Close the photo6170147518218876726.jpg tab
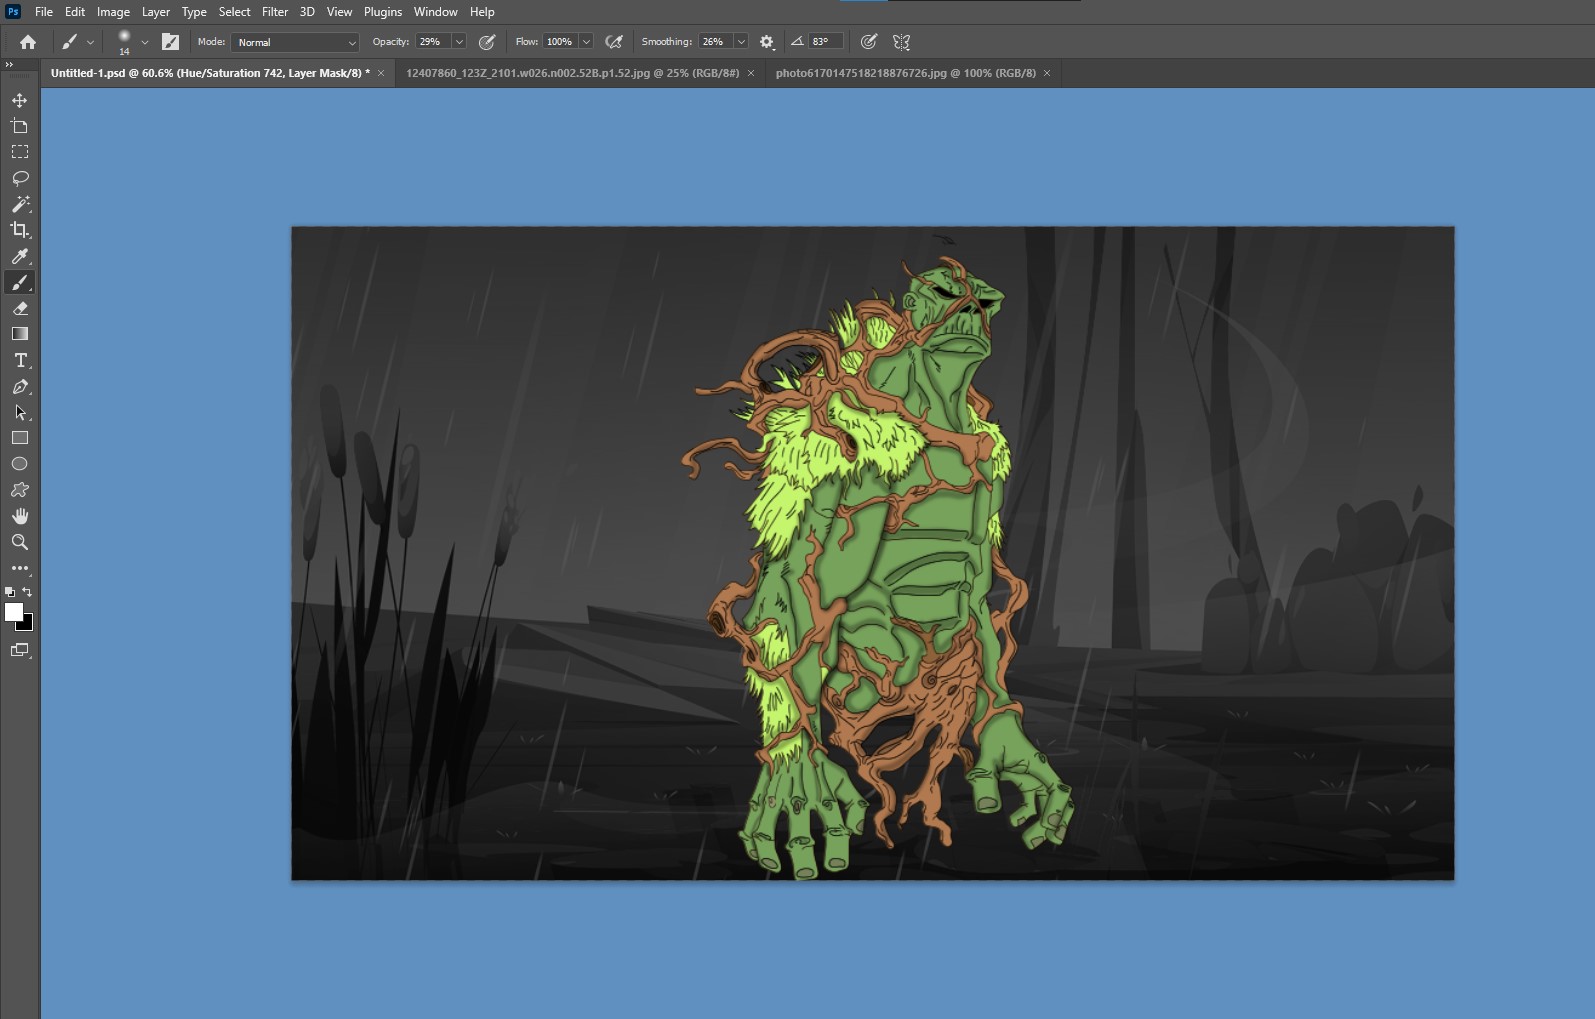 point(1047,73)
